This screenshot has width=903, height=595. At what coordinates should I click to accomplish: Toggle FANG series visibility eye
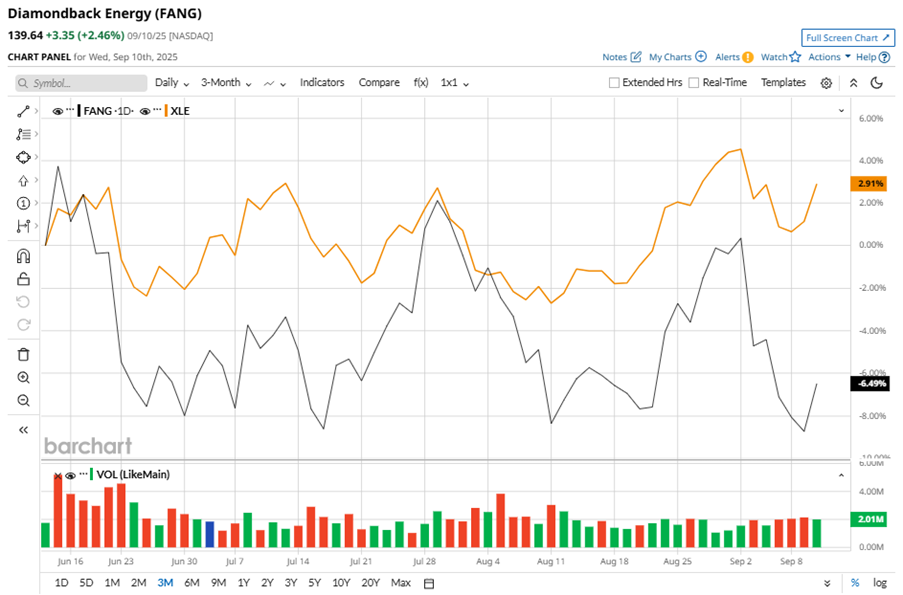[58, 111]
